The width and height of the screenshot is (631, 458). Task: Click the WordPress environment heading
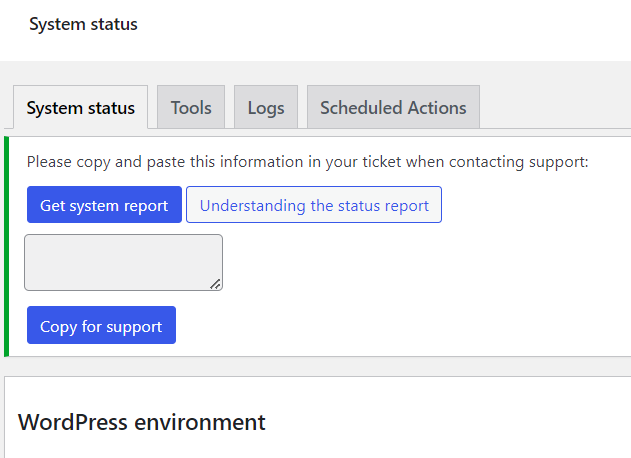pyautogui.click(x=142, y=422)
